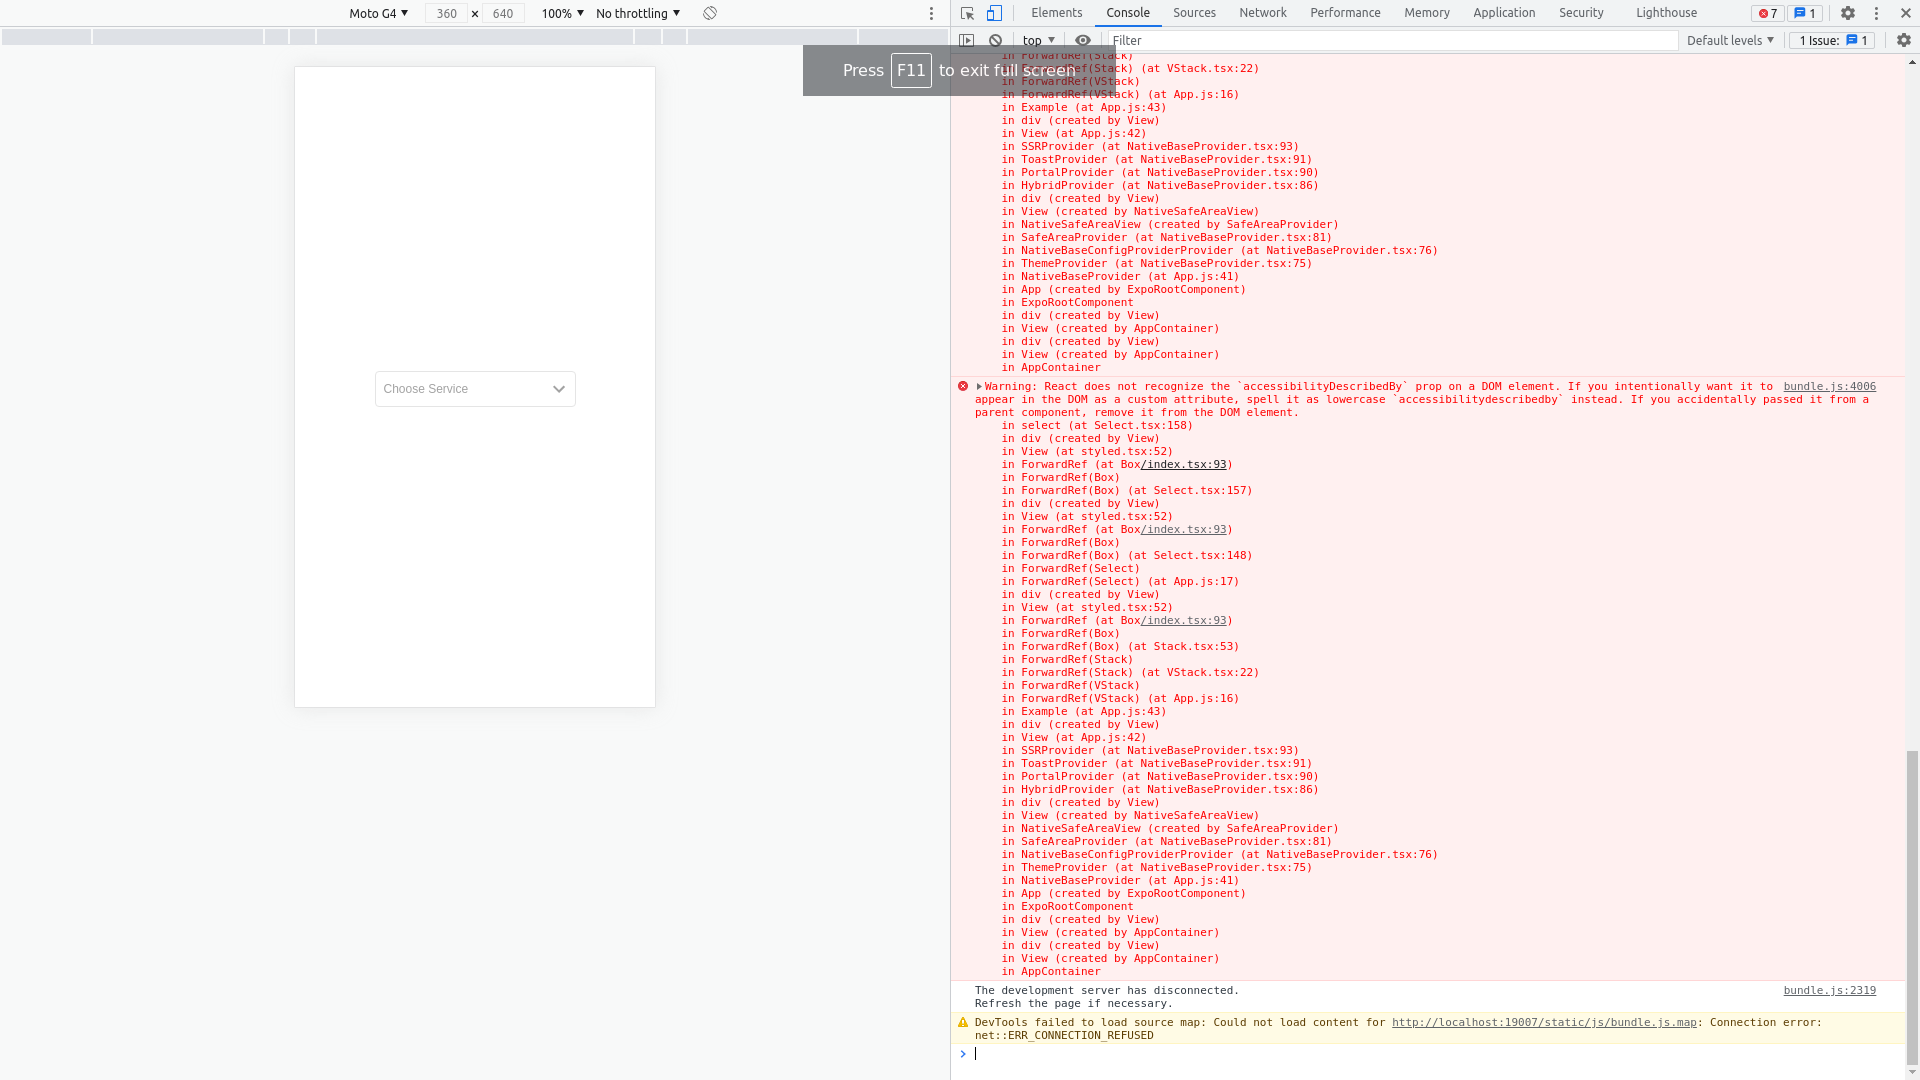Image resolution: width=1920 pixels, height=1080 pixels.
Task: Switch to the Sources tab
Action: tap(1192, 12)
